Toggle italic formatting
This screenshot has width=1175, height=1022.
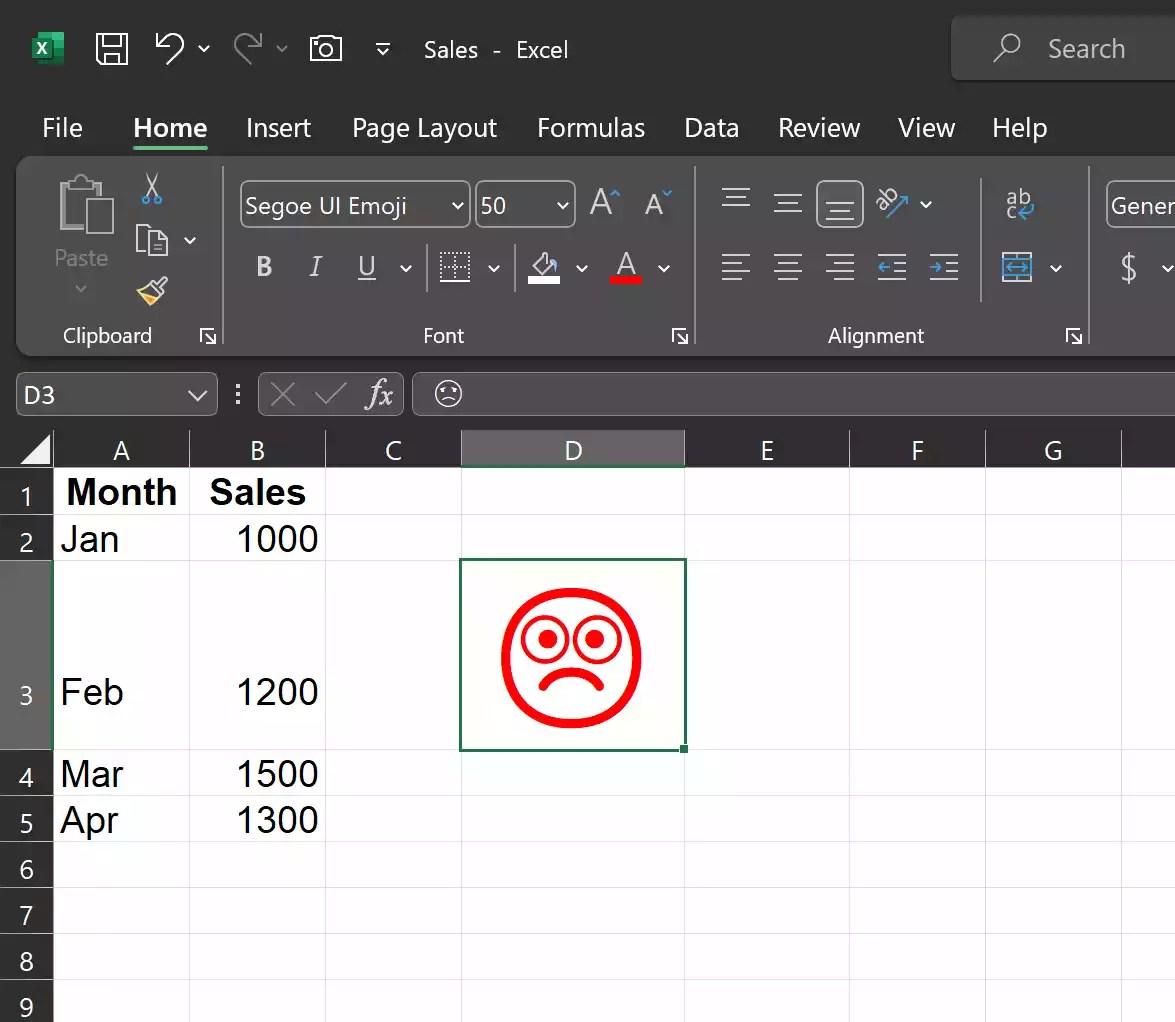(x=315, y=267)
